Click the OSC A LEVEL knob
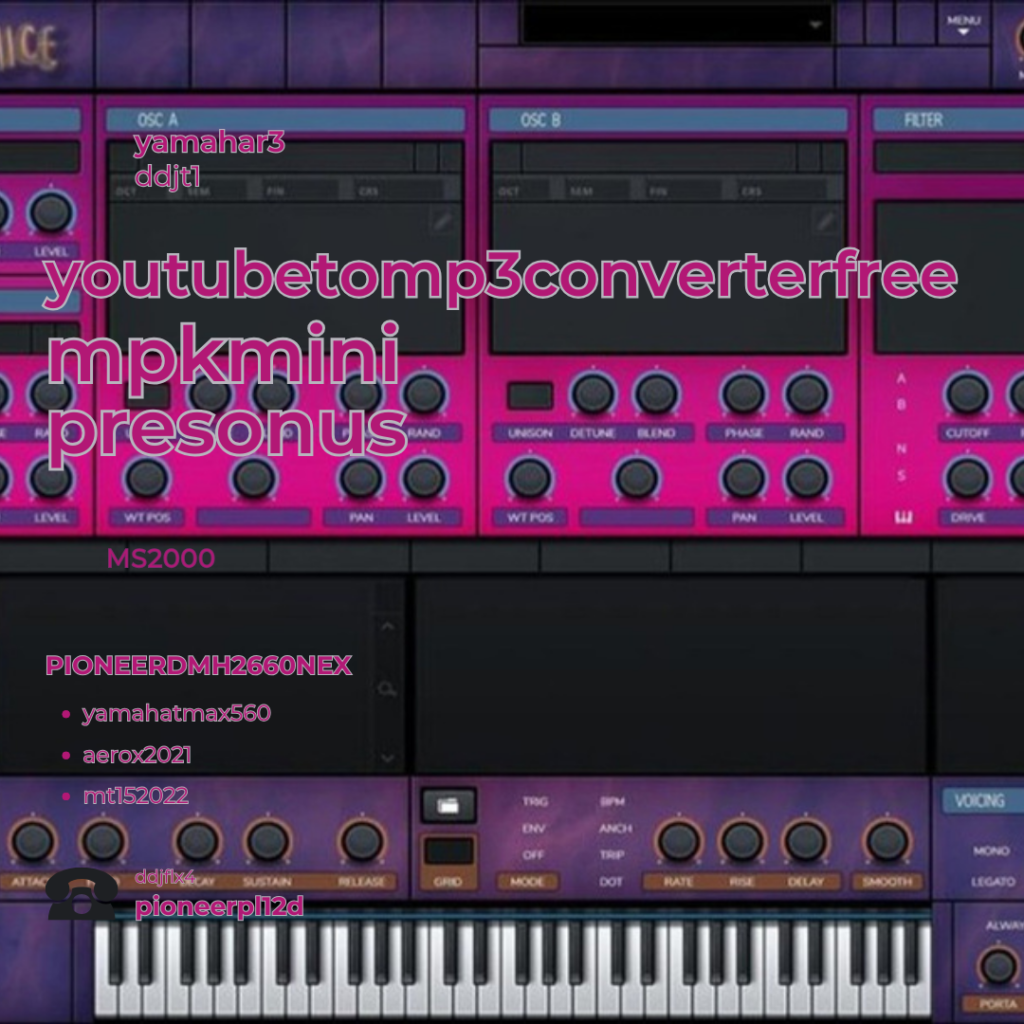 [424, 478]
